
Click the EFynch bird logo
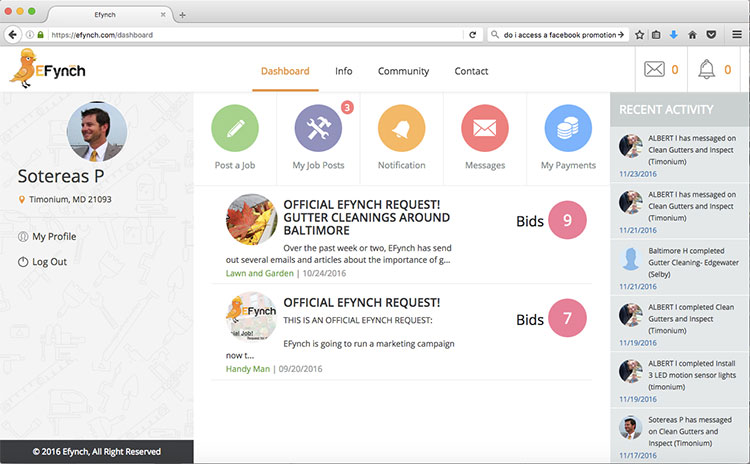click(47, 69)
